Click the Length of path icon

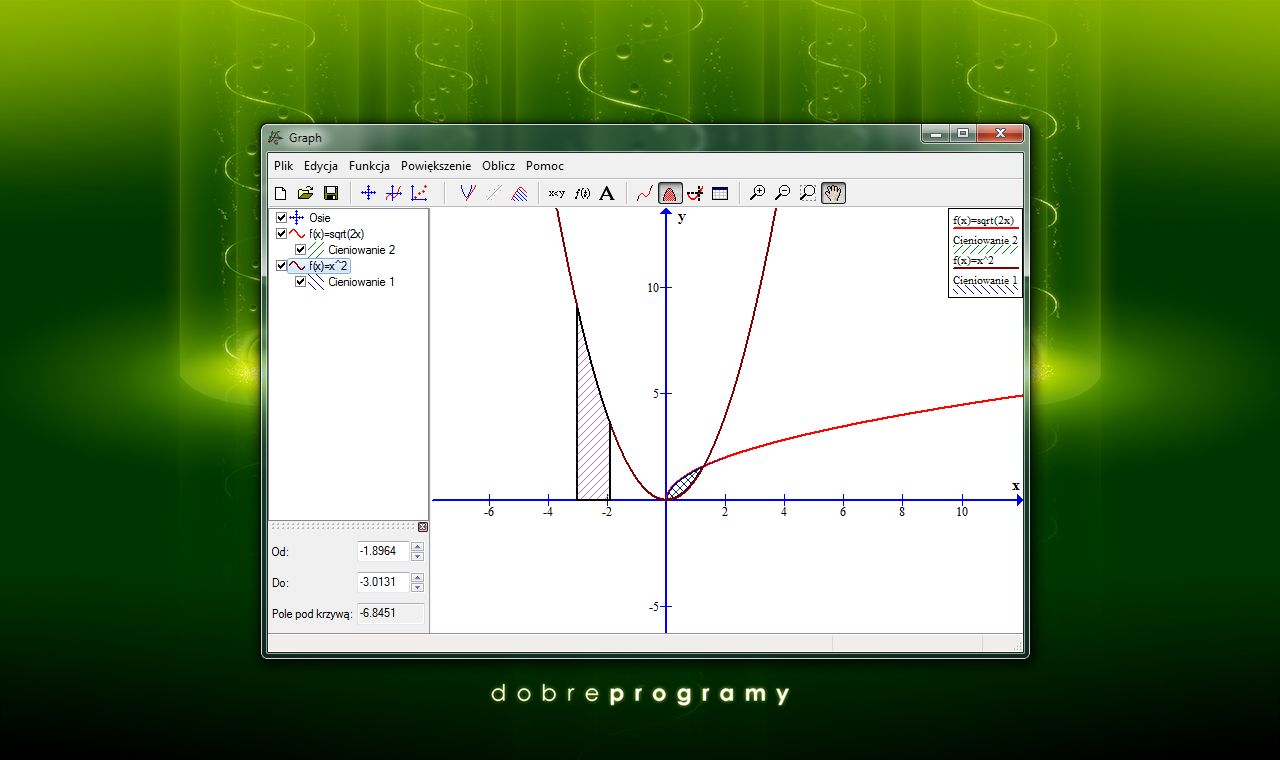tap(695, 193)
